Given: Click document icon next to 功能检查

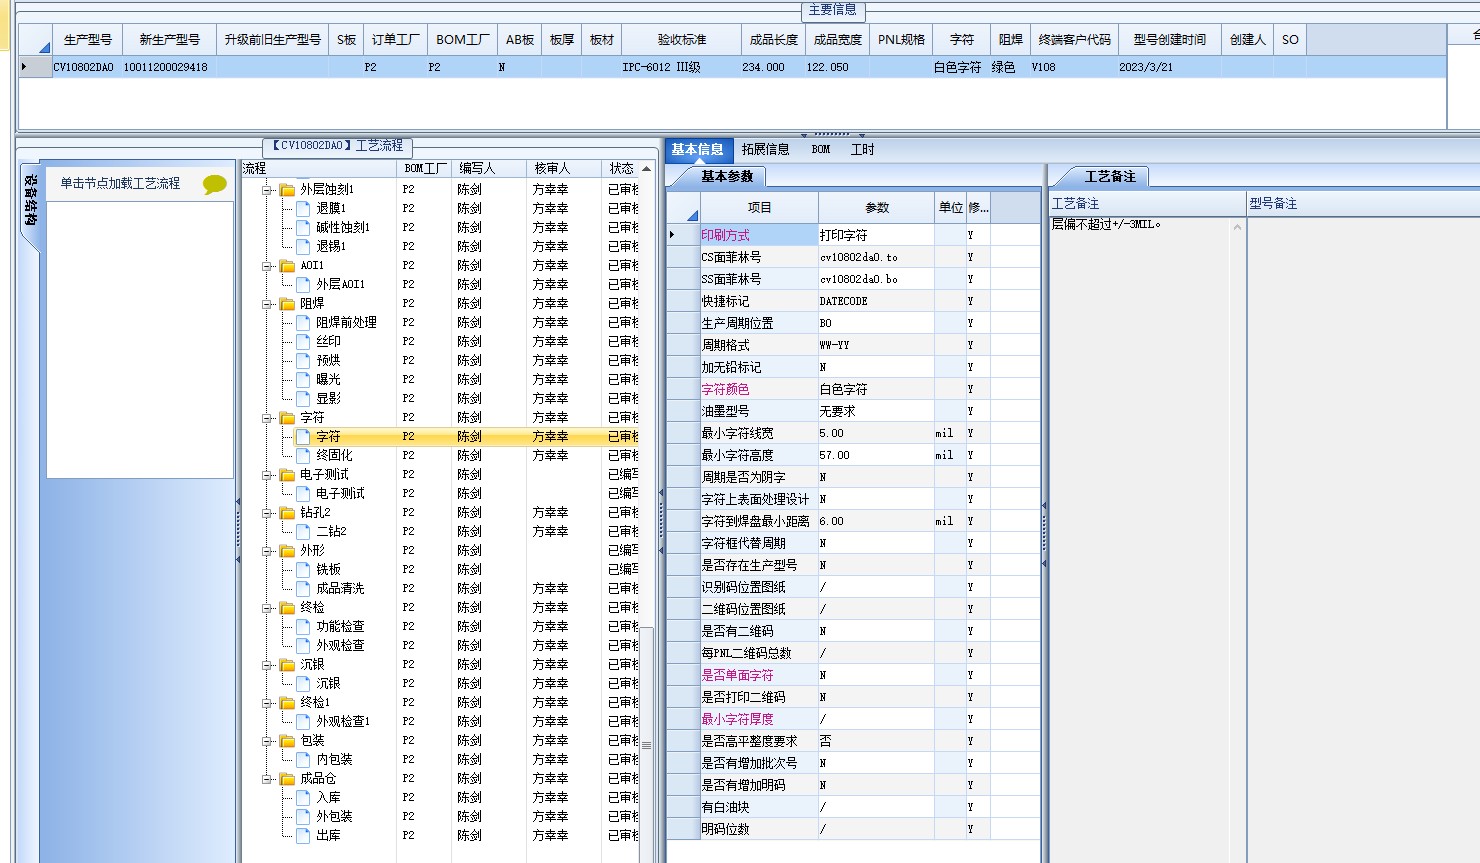Looking at the screenshot, I should click(303, 626).
